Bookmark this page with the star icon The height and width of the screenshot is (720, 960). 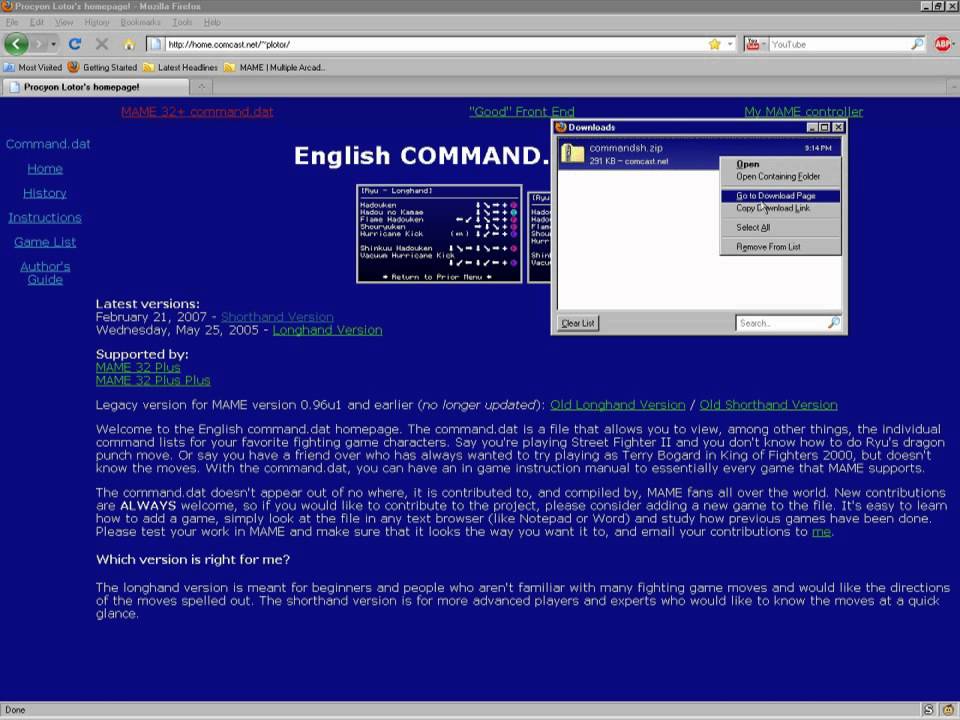[714, 44]
